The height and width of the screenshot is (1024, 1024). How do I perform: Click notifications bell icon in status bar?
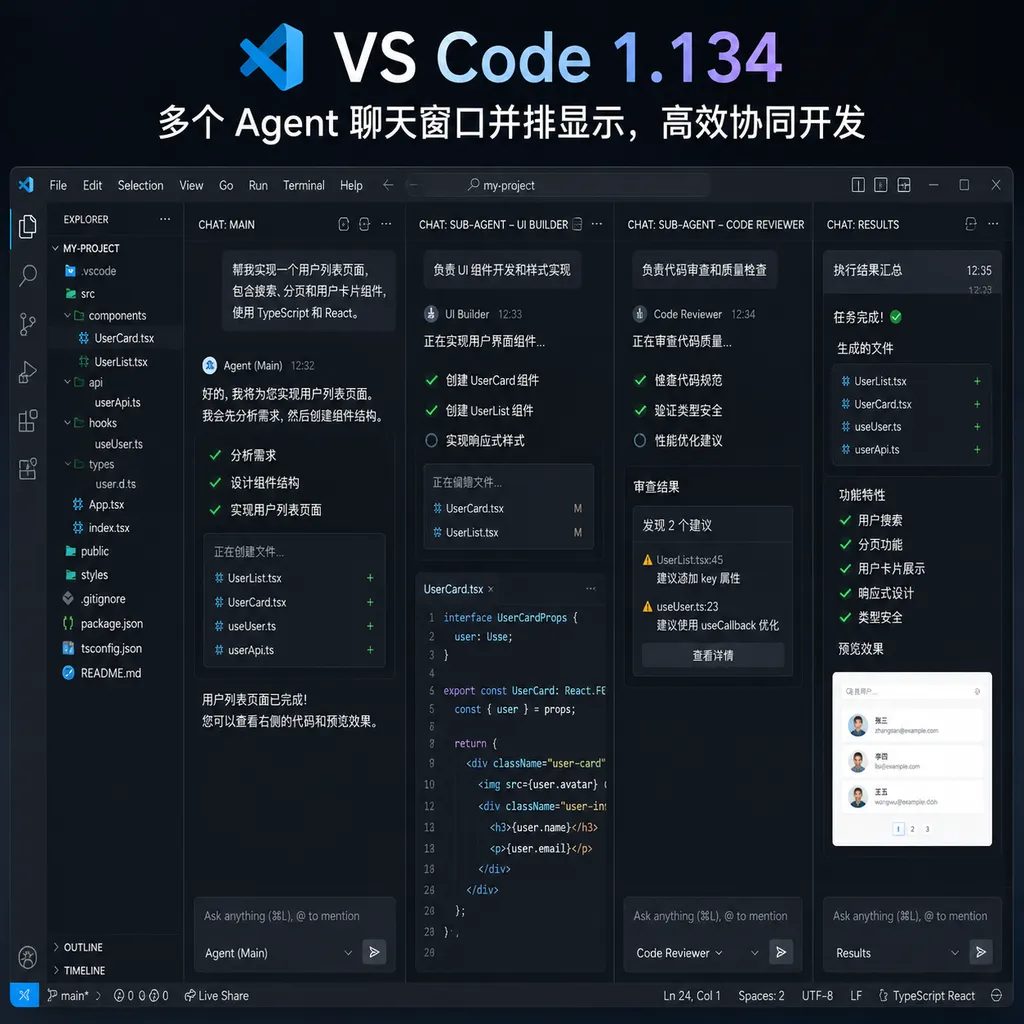point(997,995)
